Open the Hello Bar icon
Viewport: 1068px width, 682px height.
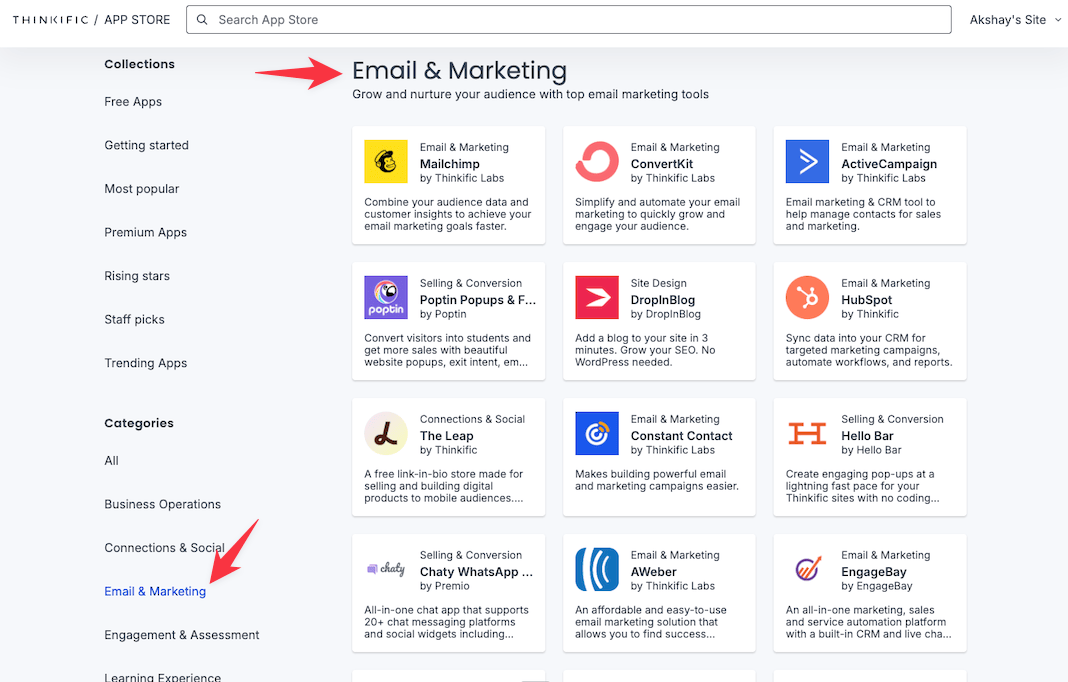point(807,433)
